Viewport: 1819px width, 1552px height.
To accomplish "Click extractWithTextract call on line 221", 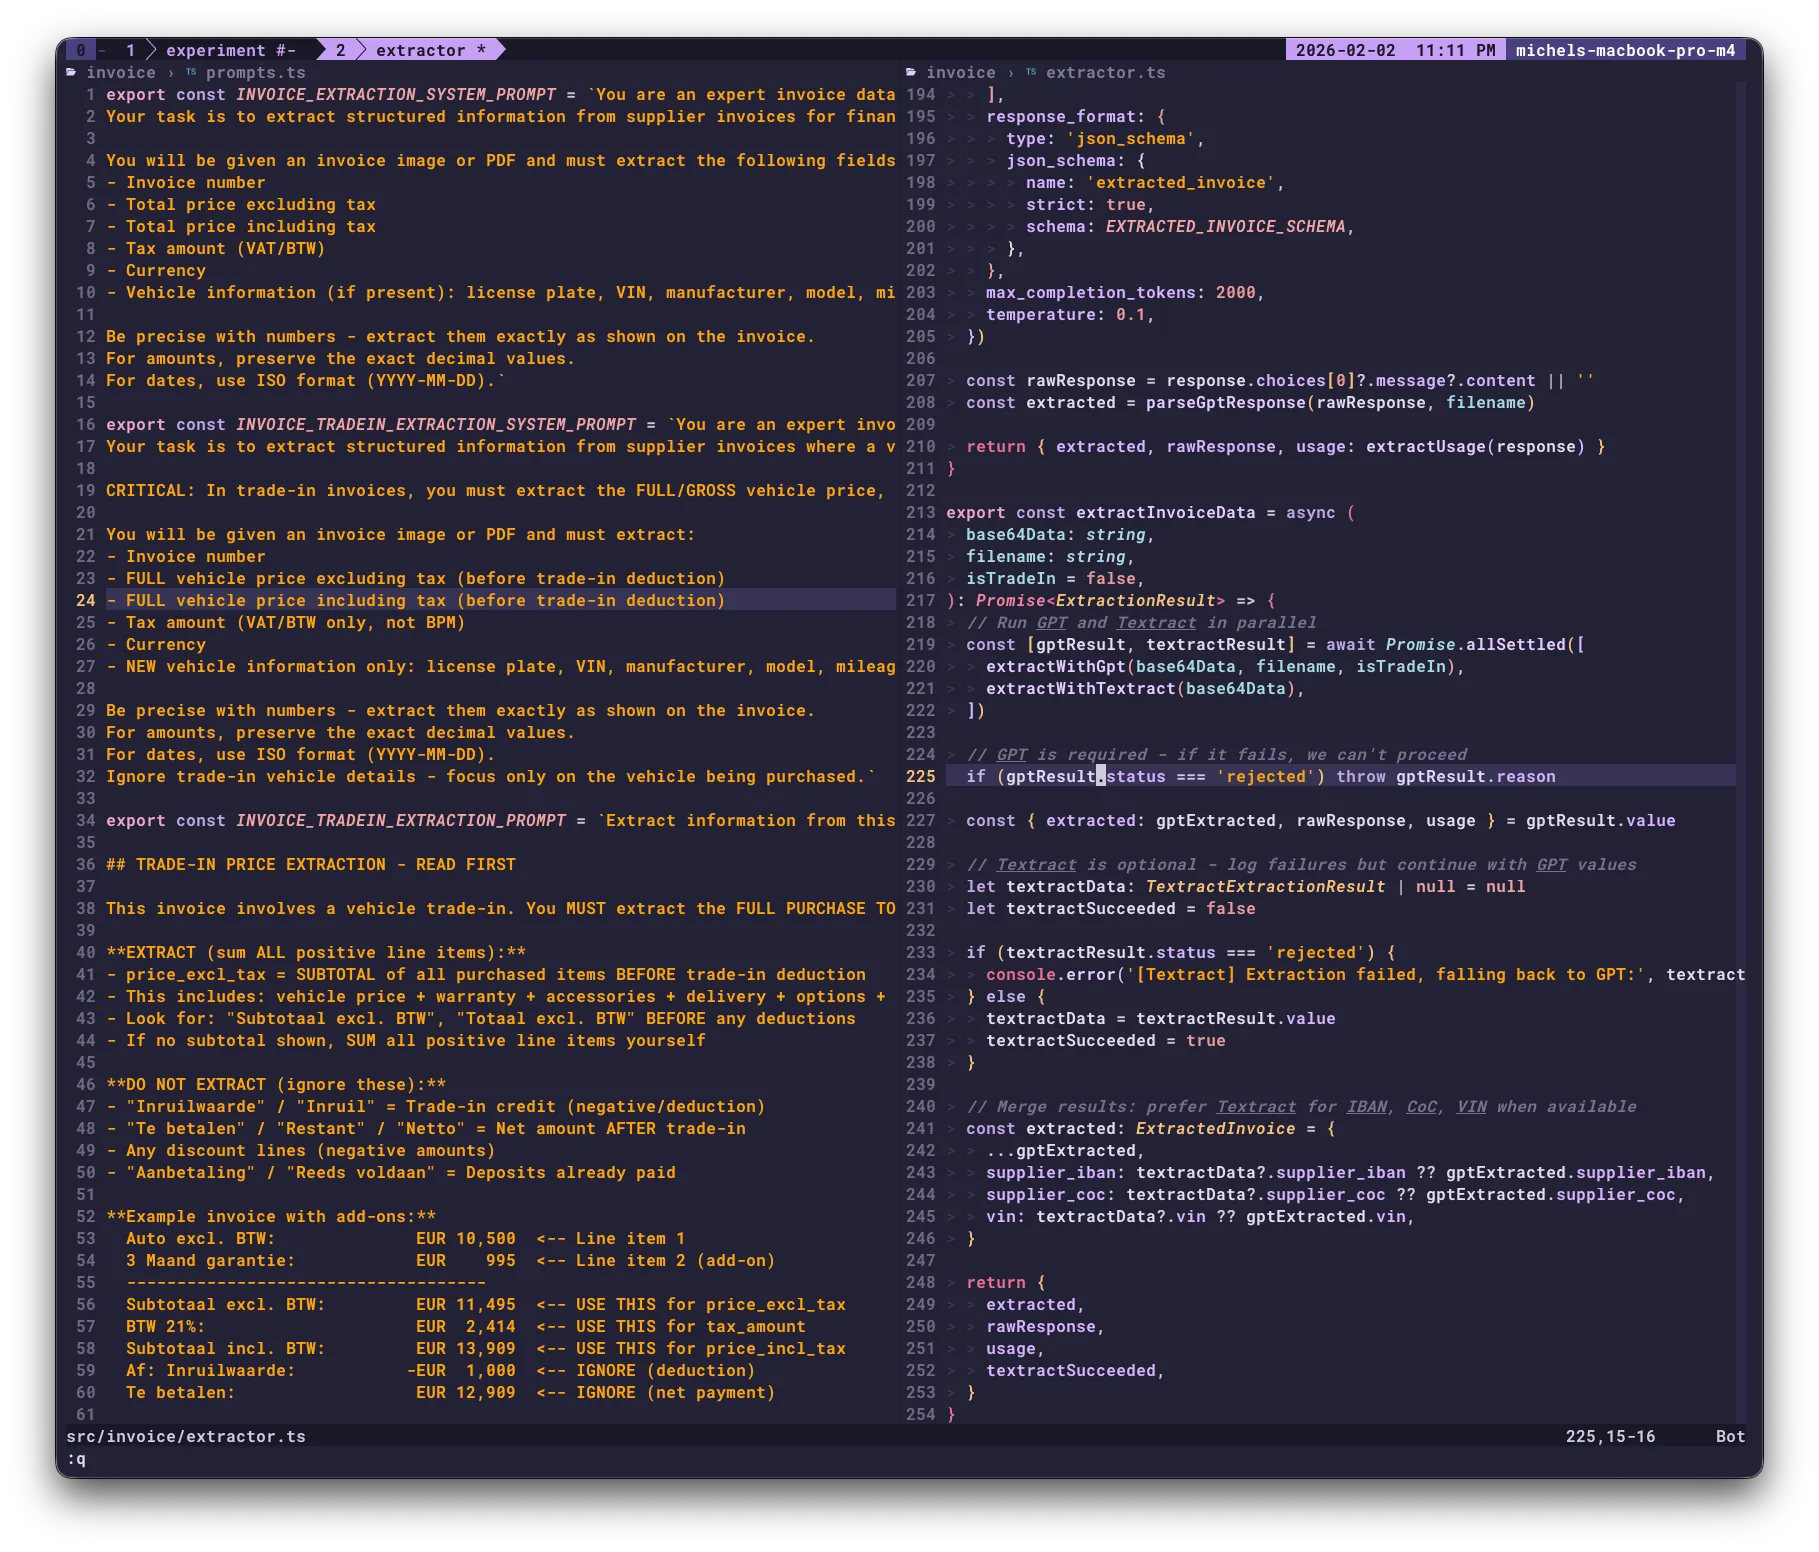I will point(1081,689).
